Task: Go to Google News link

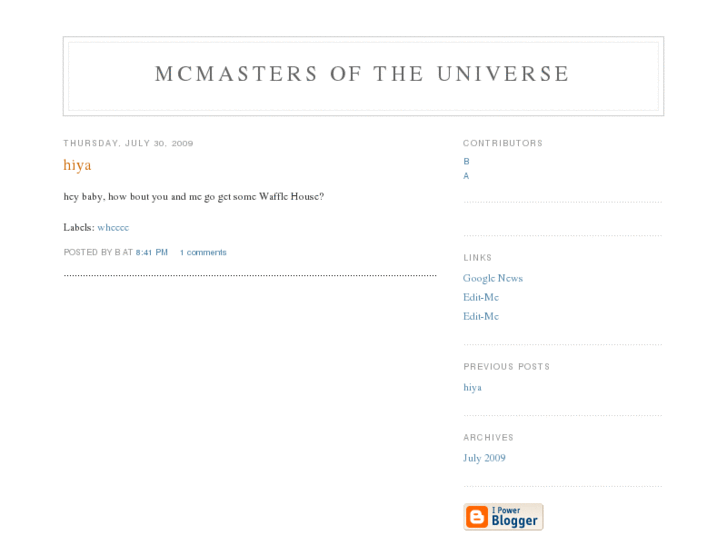Action: point(493,278)
